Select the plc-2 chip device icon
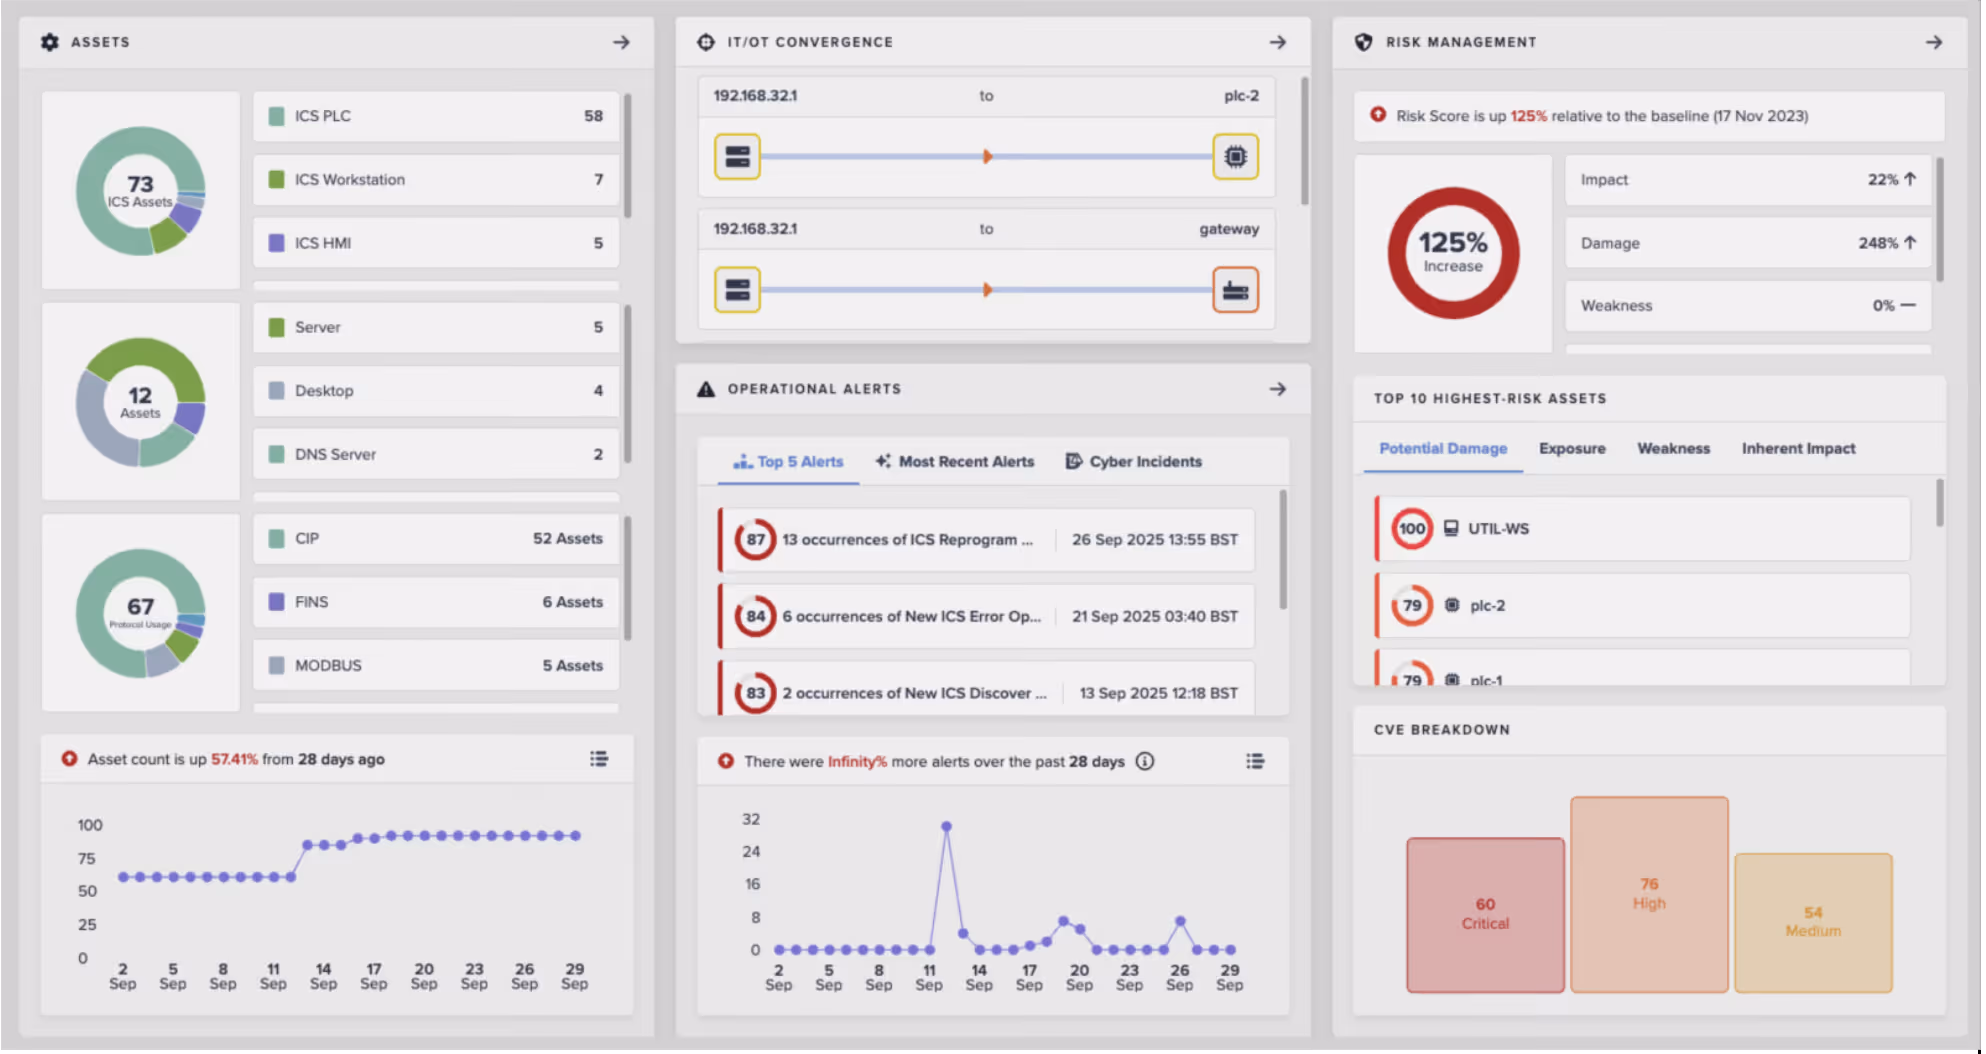1986x1054 pixels. tap(1235, 156)
